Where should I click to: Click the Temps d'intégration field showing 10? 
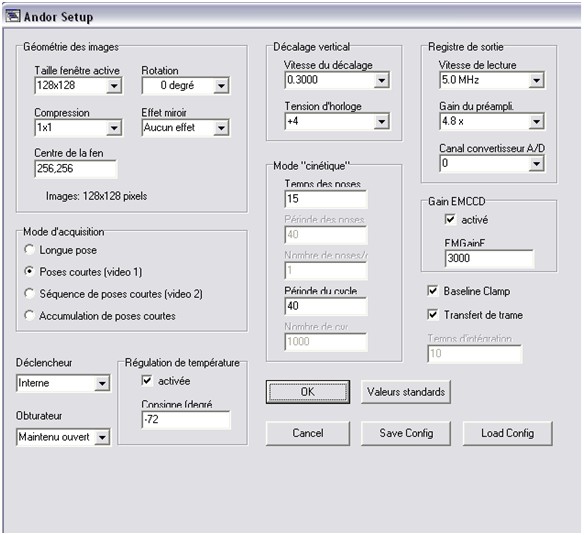click(474, 354)
